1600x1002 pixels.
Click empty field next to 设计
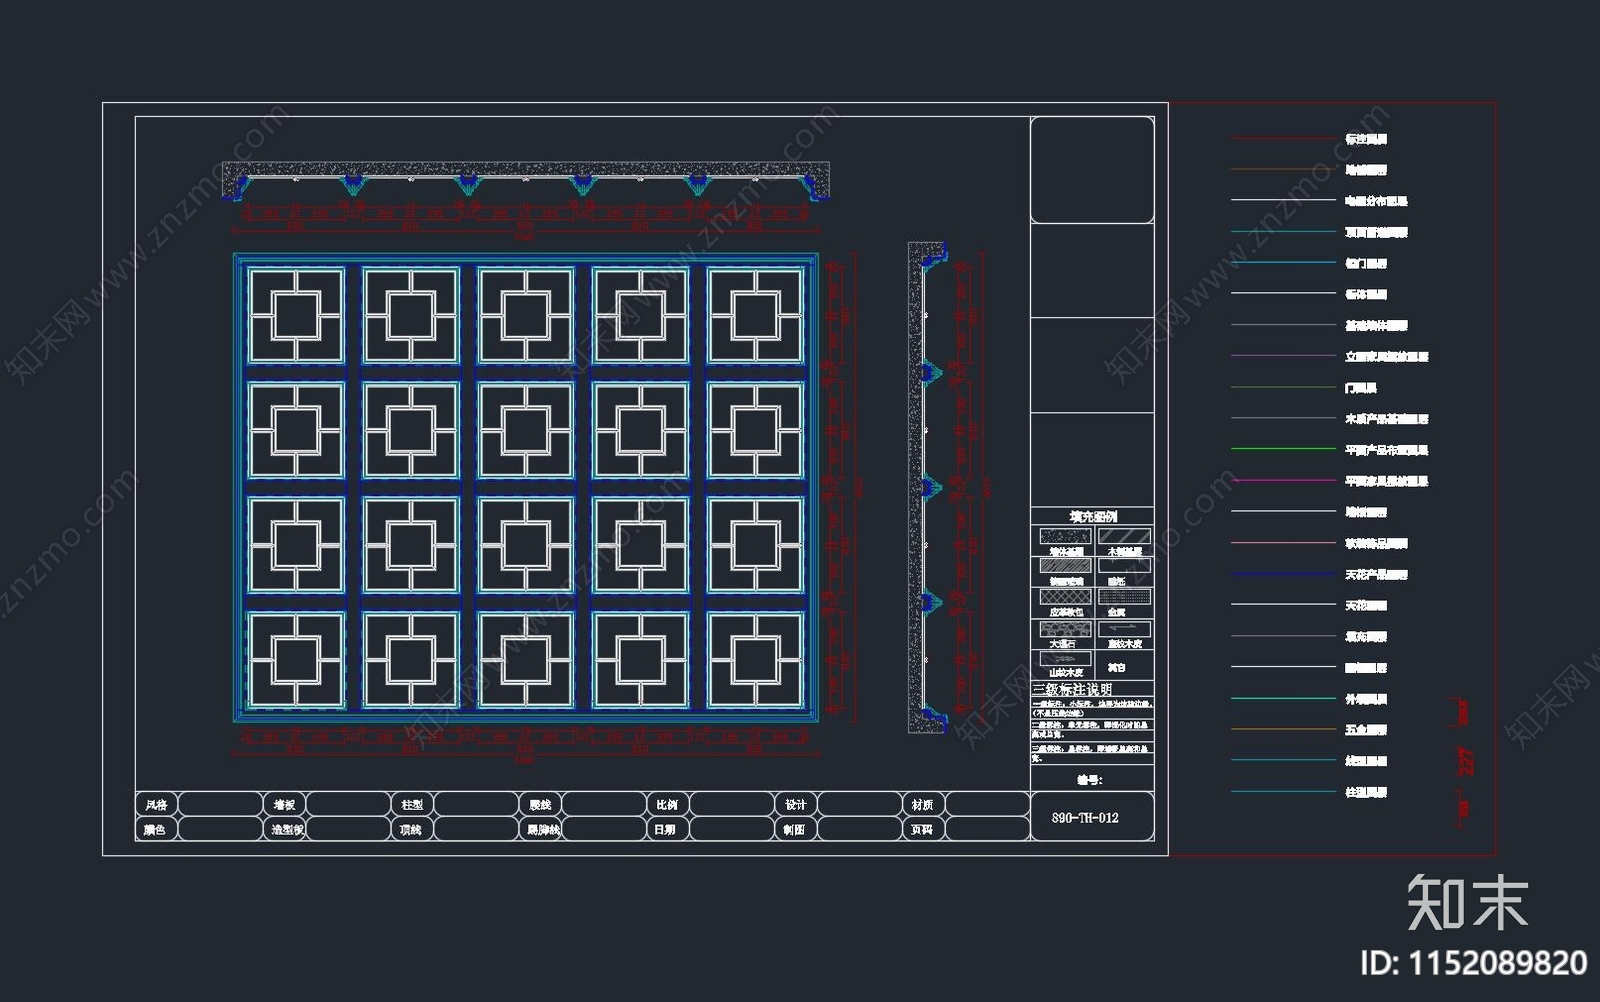pos(859,805)
